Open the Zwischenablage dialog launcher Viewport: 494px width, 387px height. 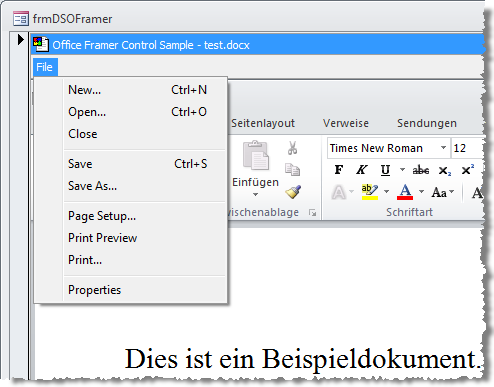click(x=312, y=213)
